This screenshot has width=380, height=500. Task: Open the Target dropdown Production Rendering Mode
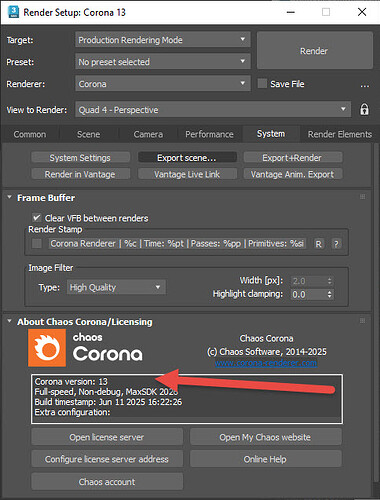click(163, 40)
